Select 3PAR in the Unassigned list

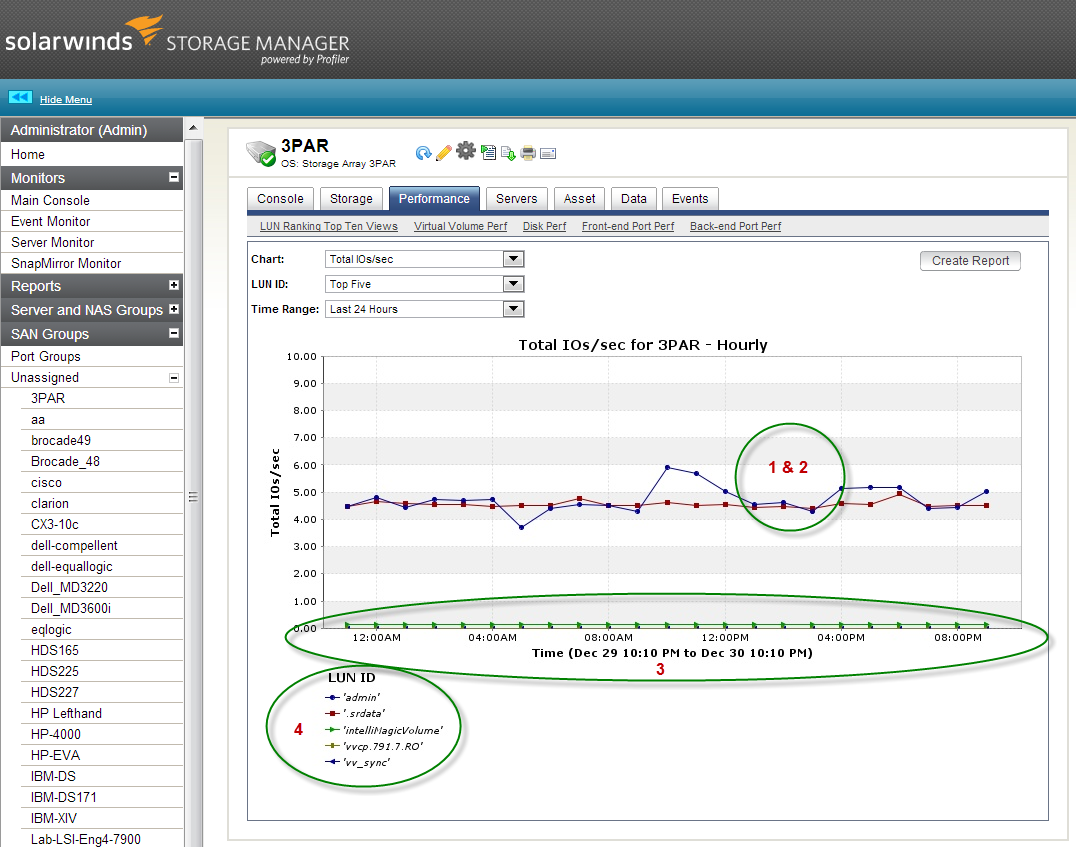point(102,398)
